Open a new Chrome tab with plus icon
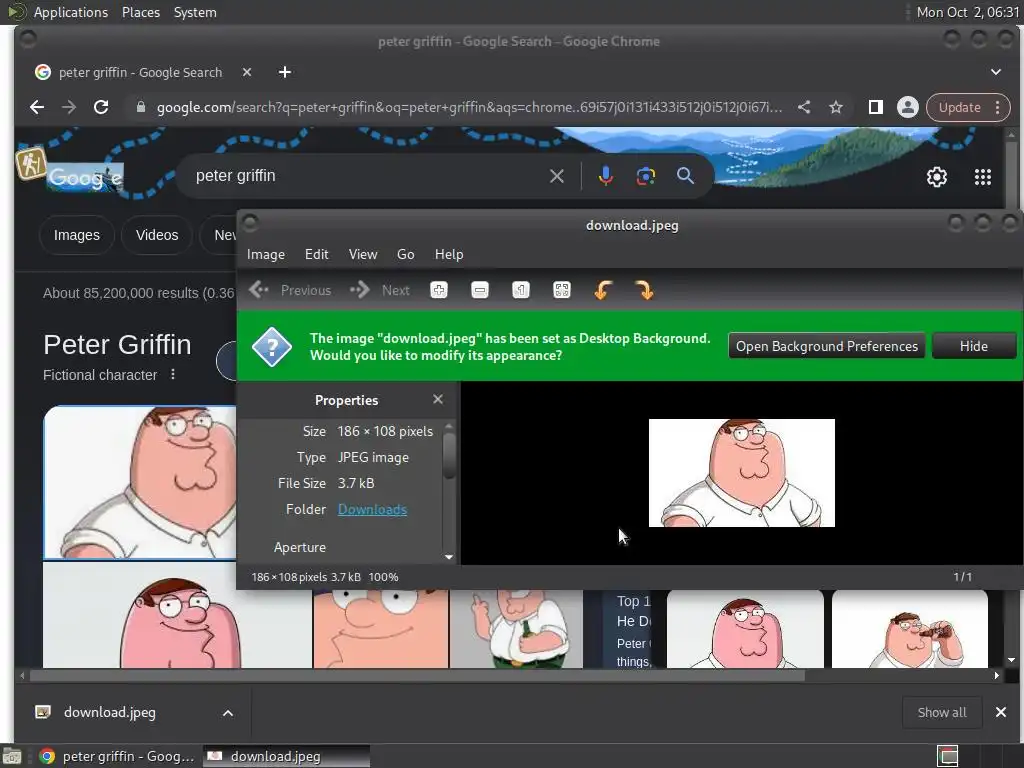This screenshot has height=768, width=1024. coord(285,72)
